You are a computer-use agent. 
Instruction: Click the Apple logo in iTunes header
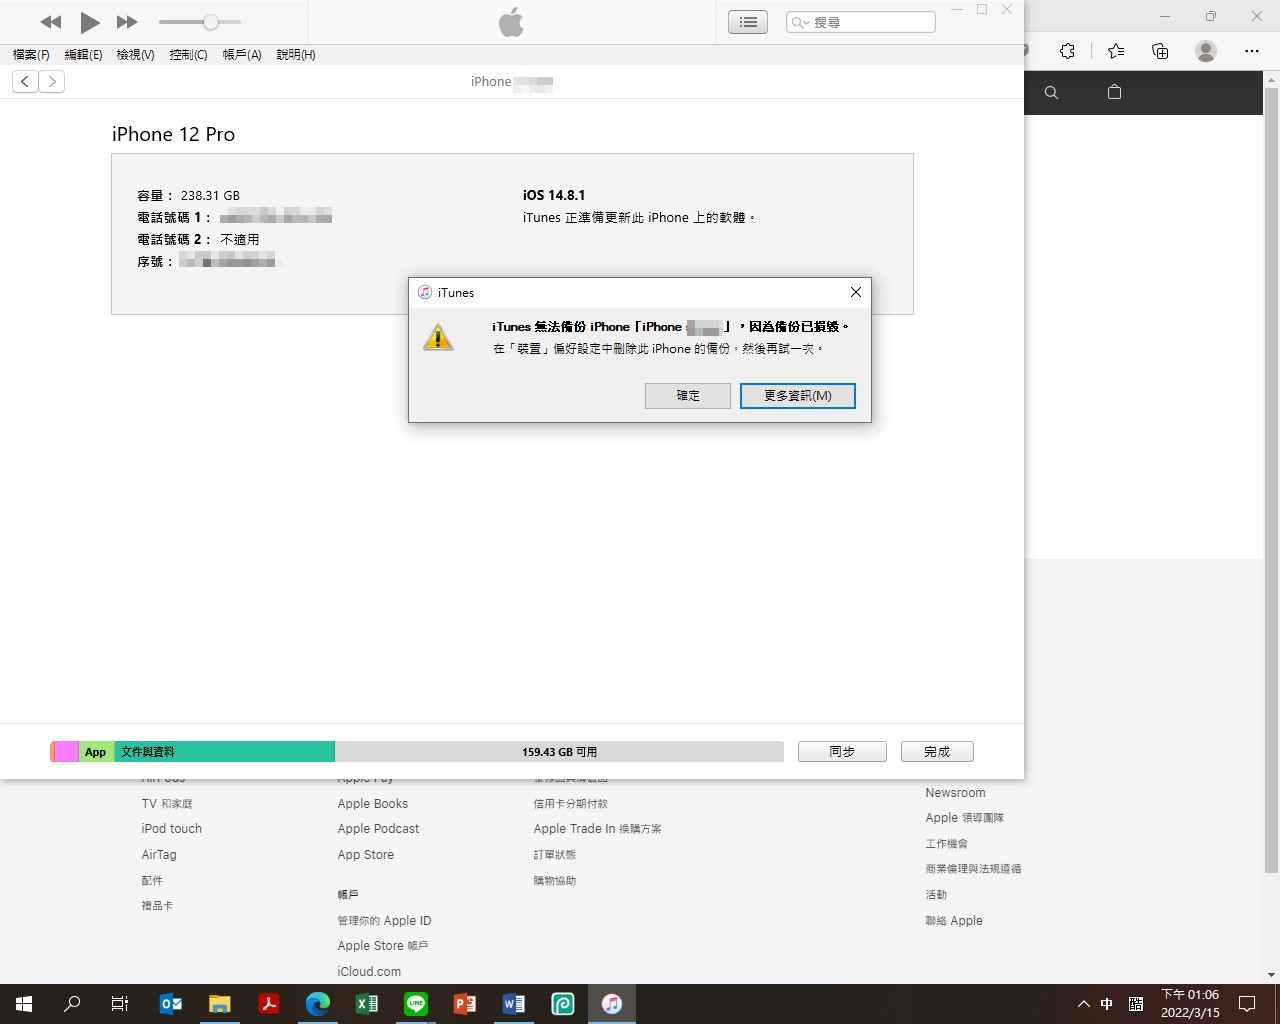pyautogui.click(x=511, y=22)
